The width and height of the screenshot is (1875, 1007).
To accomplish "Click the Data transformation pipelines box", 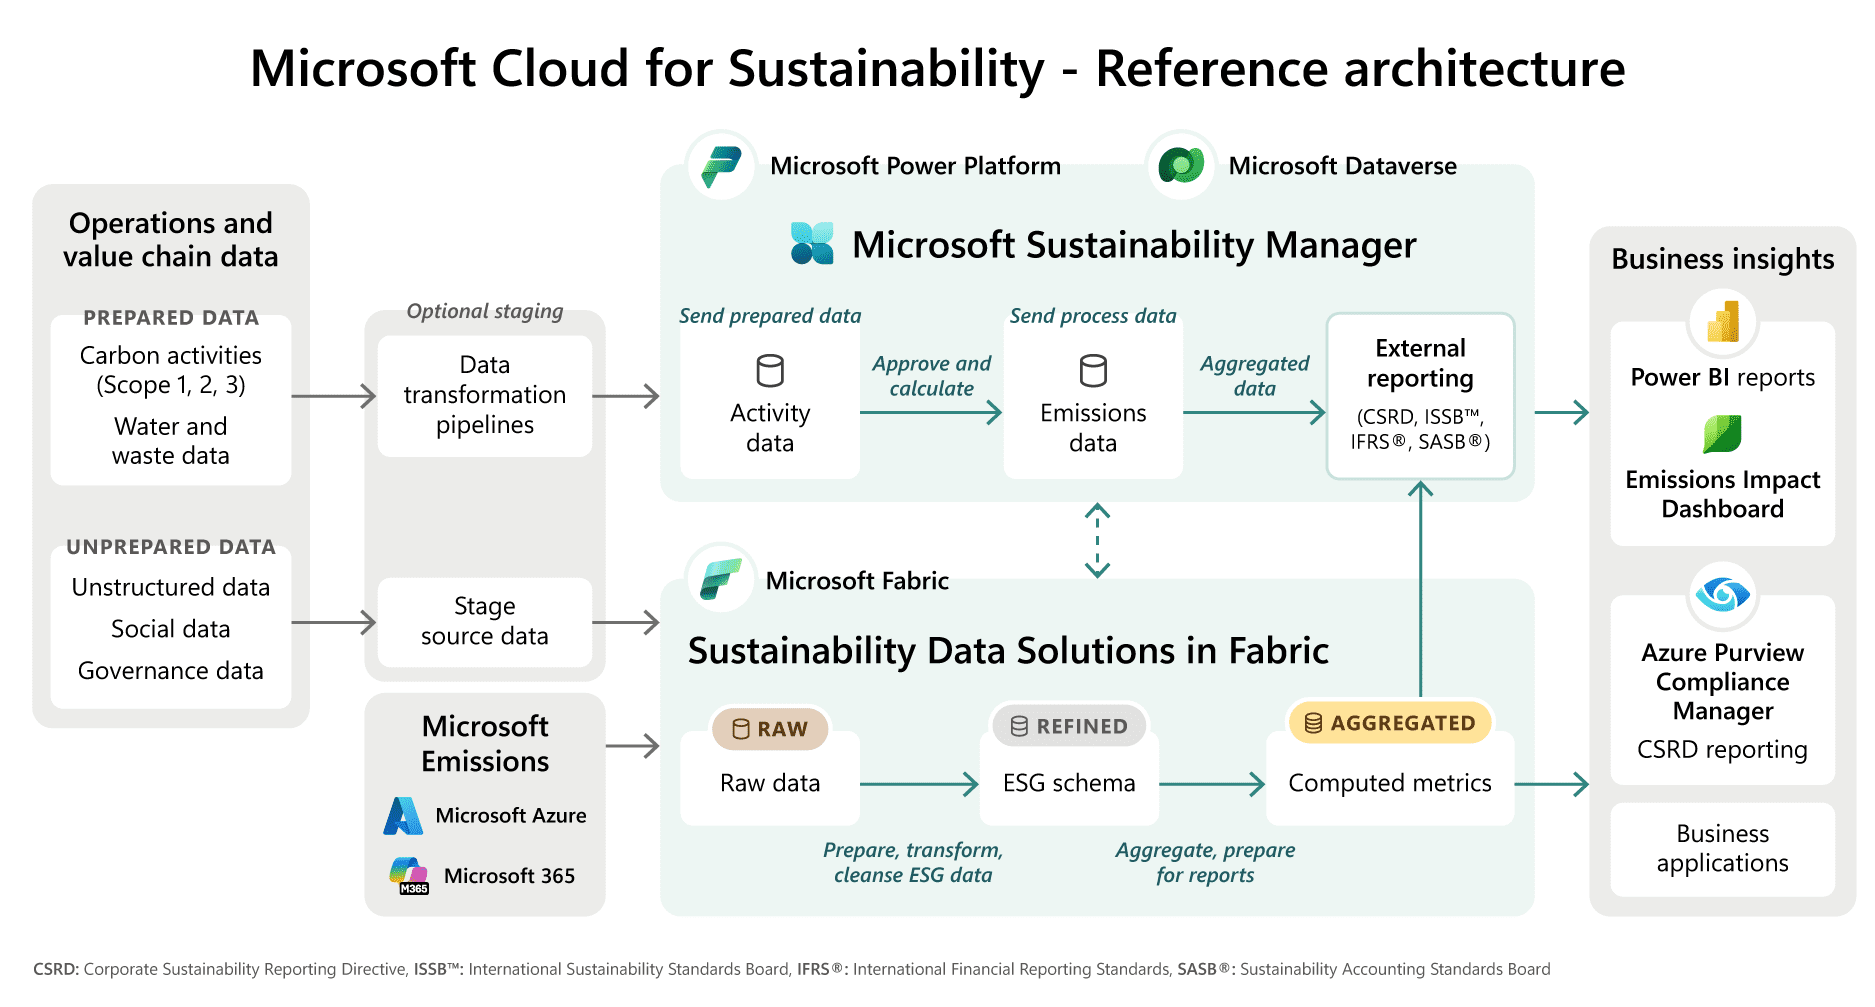I will coord(485,395).
